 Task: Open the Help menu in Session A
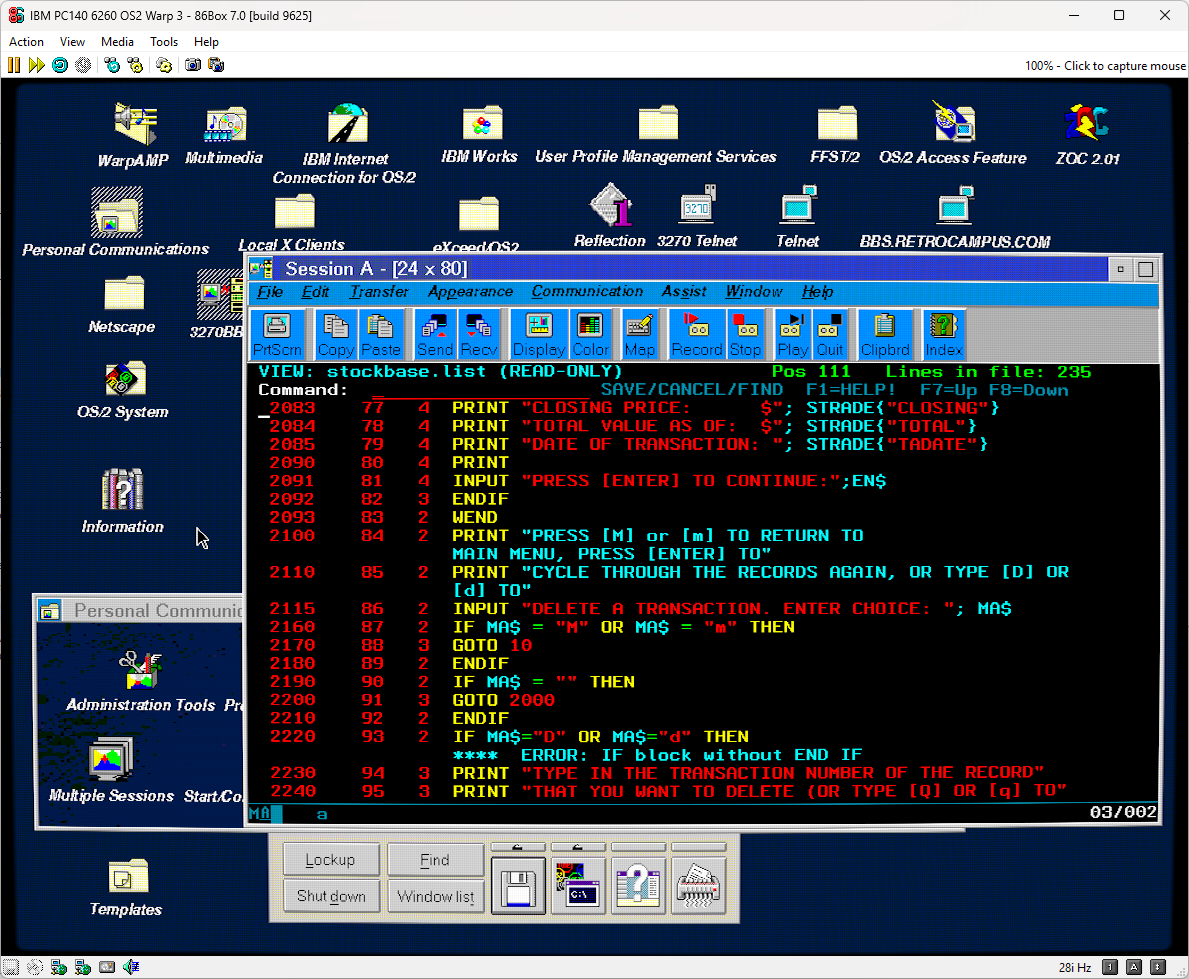click(x=817, y=292)
